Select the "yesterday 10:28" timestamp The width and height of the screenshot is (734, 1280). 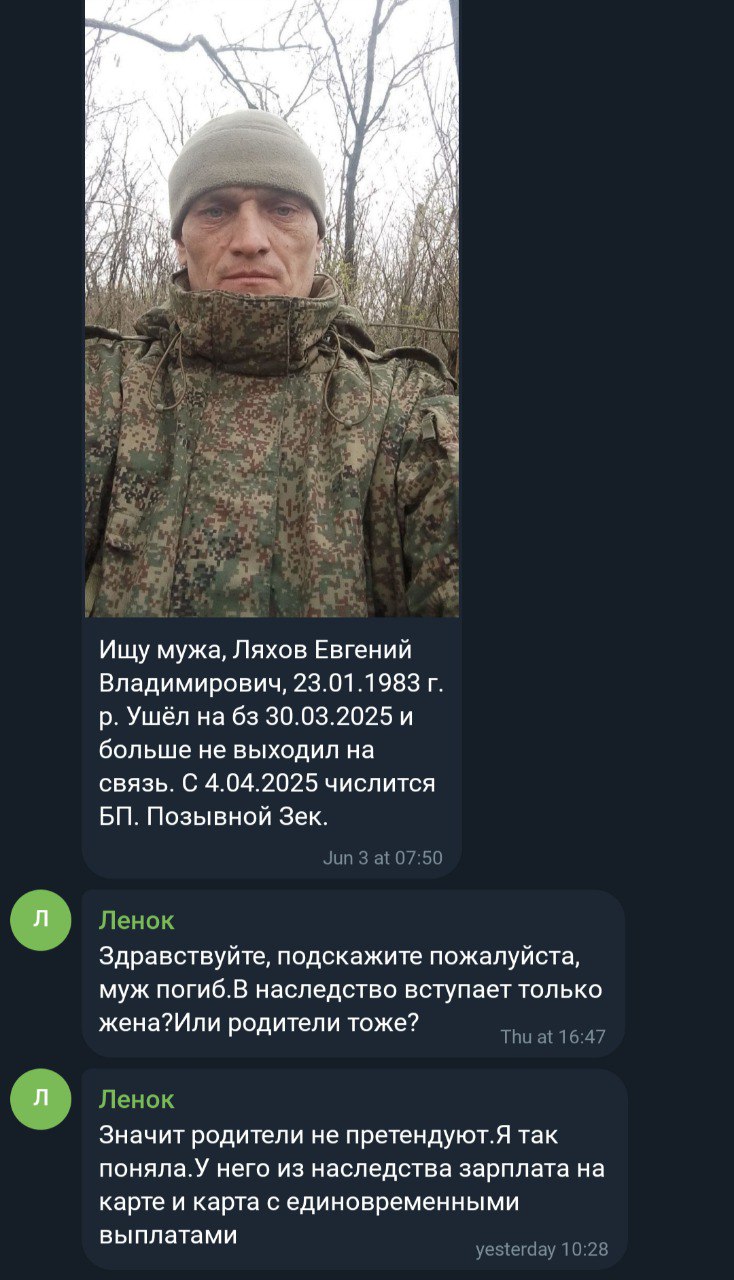pyautogui.click(x=542, y=1249)
